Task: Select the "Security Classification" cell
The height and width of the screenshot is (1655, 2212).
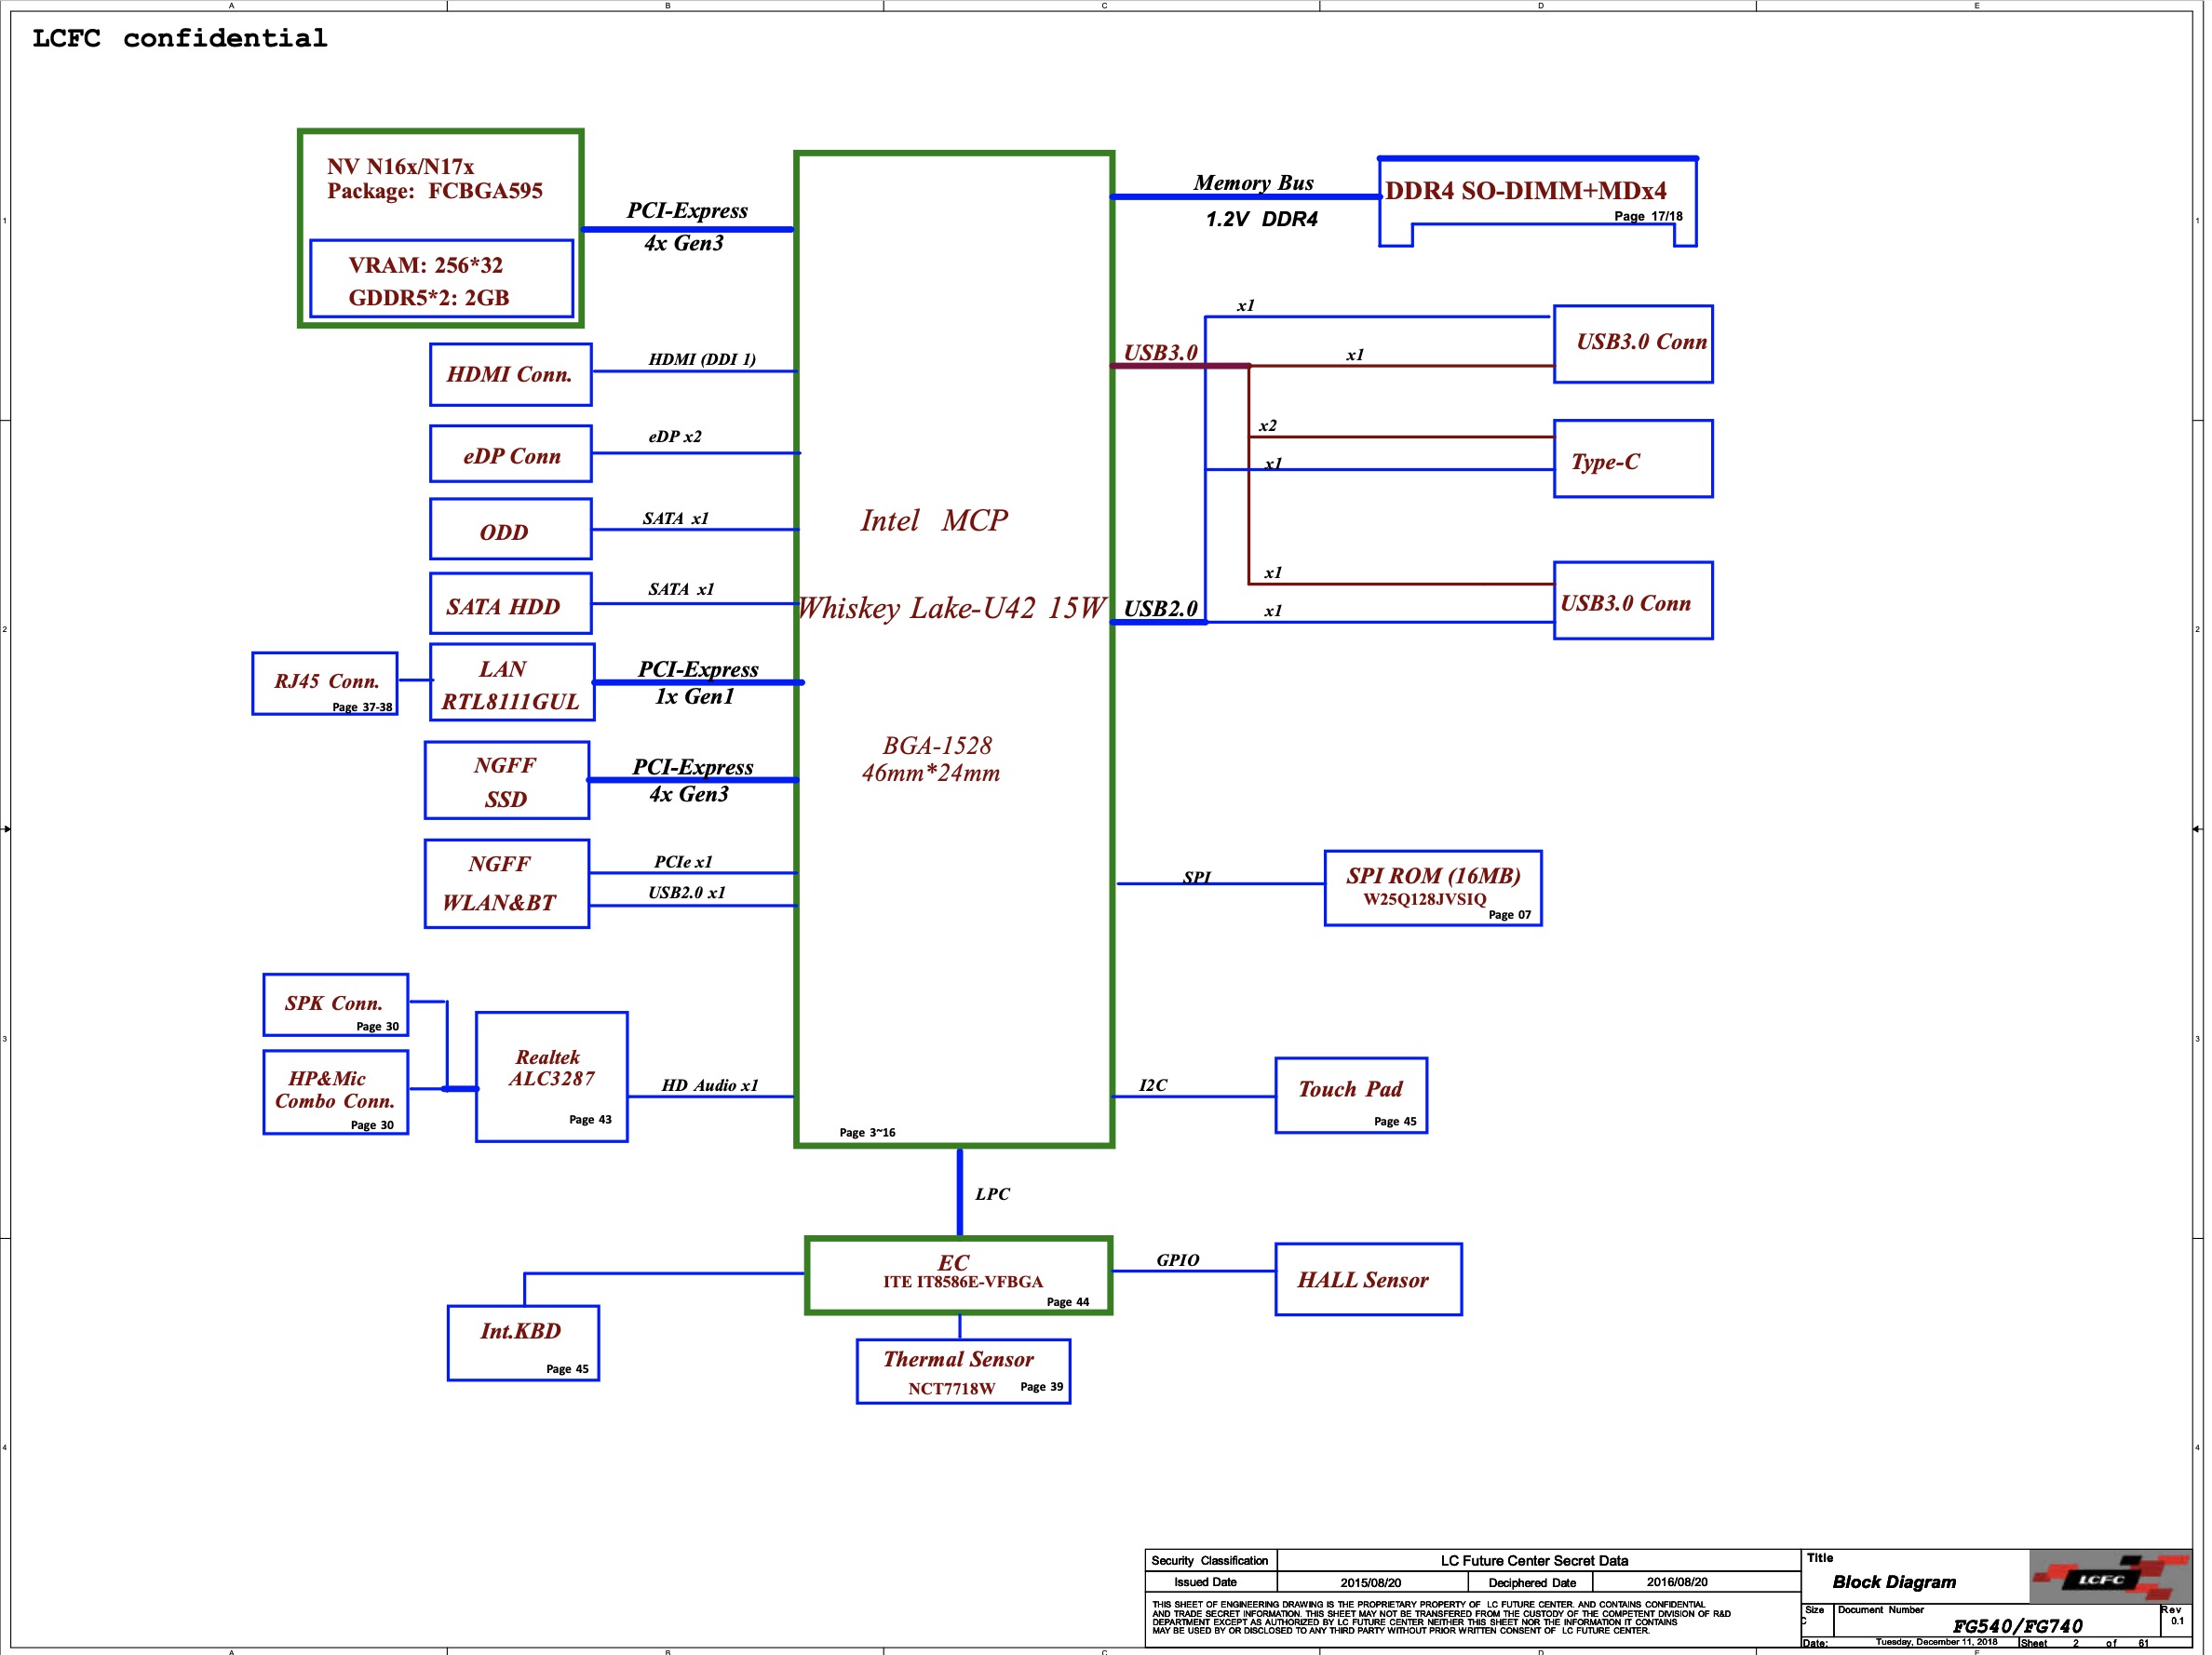Action: click(1210, 1560)
